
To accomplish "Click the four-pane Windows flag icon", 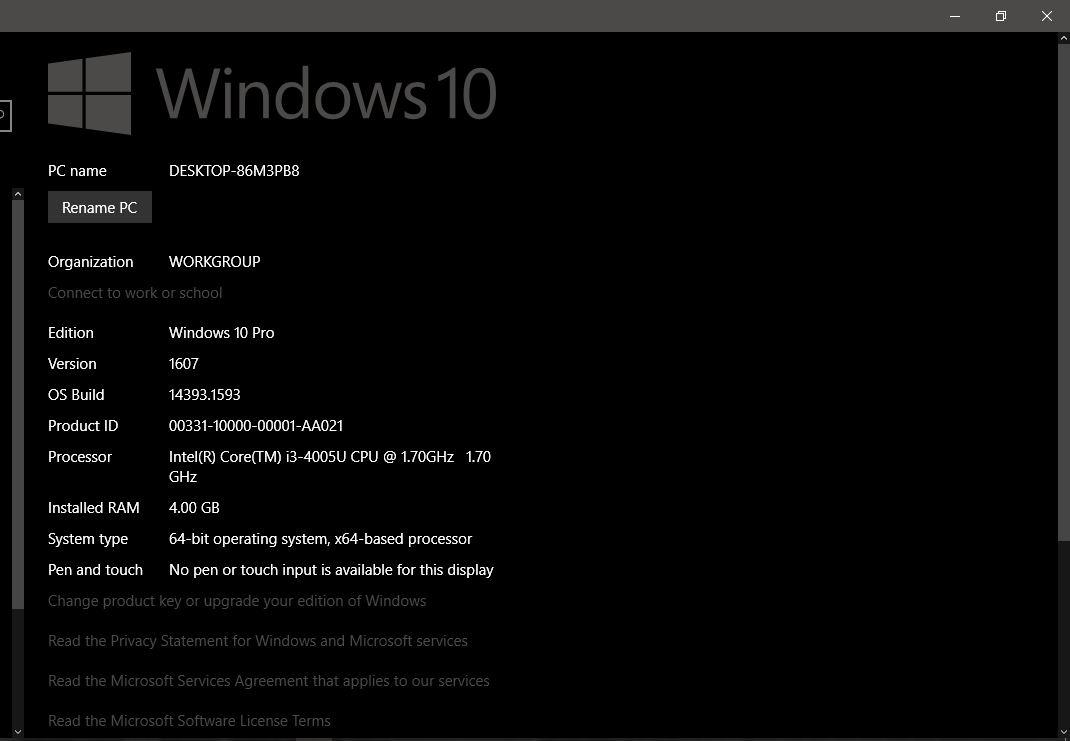I will (x=88, y=92).
